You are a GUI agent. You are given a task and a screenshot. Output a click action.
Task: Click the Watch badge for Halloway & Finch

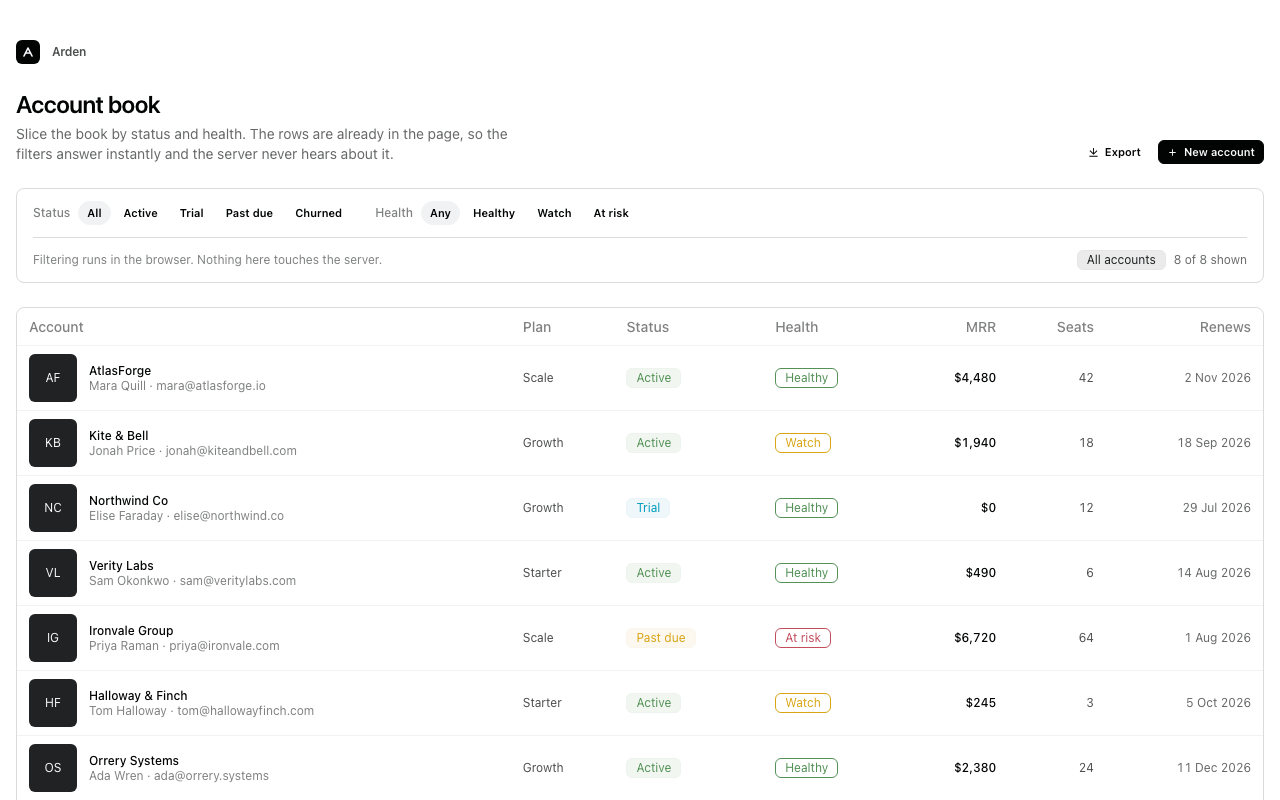(803, 703)
